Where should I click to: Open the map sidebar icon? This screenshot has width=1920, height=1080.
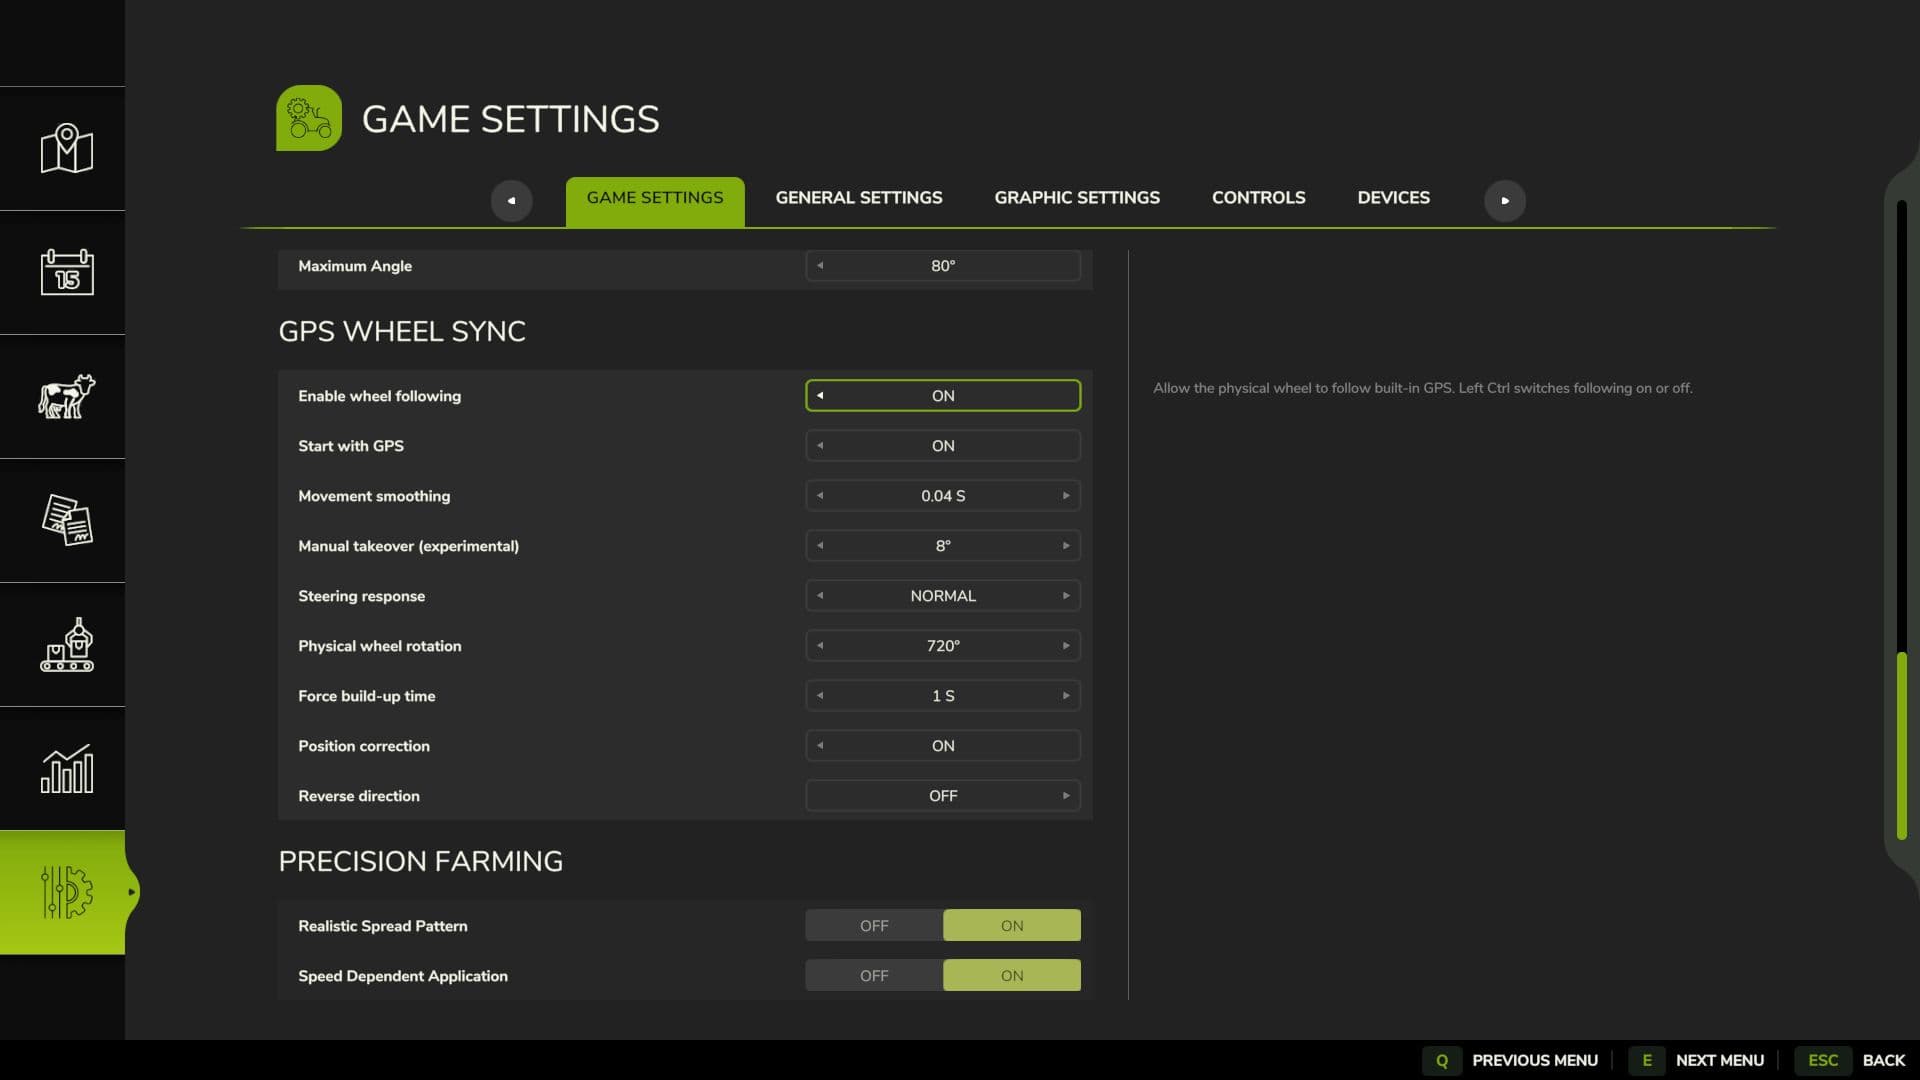[x=67, y=149]
